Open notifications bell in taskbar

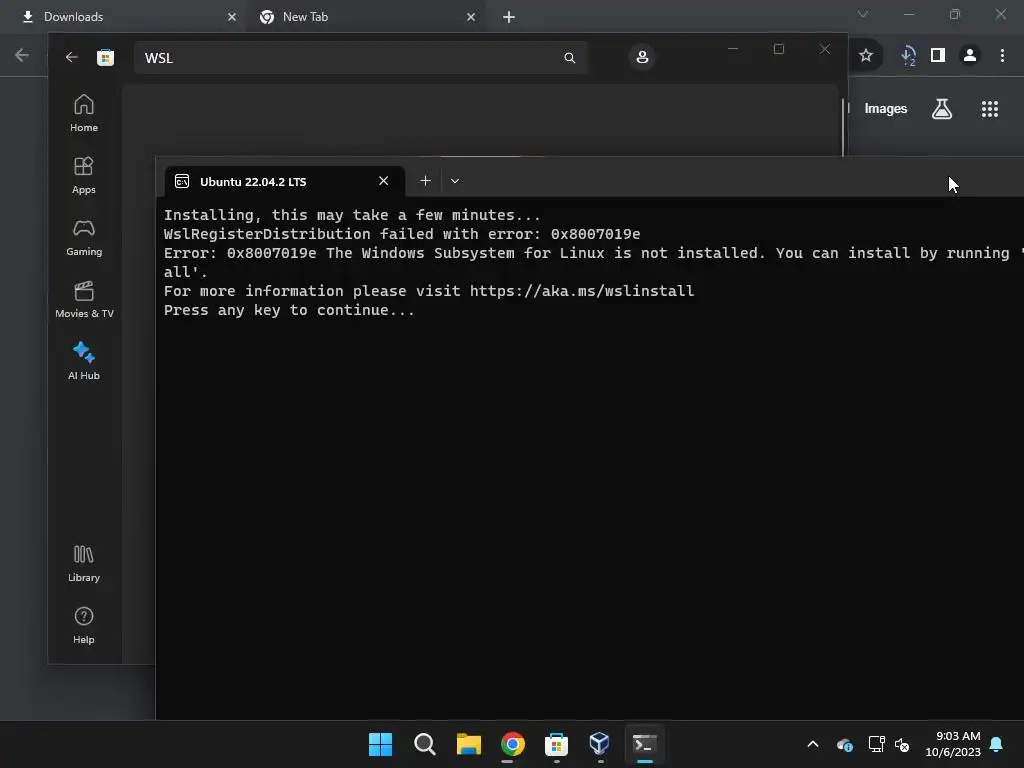tap(997, 744)
